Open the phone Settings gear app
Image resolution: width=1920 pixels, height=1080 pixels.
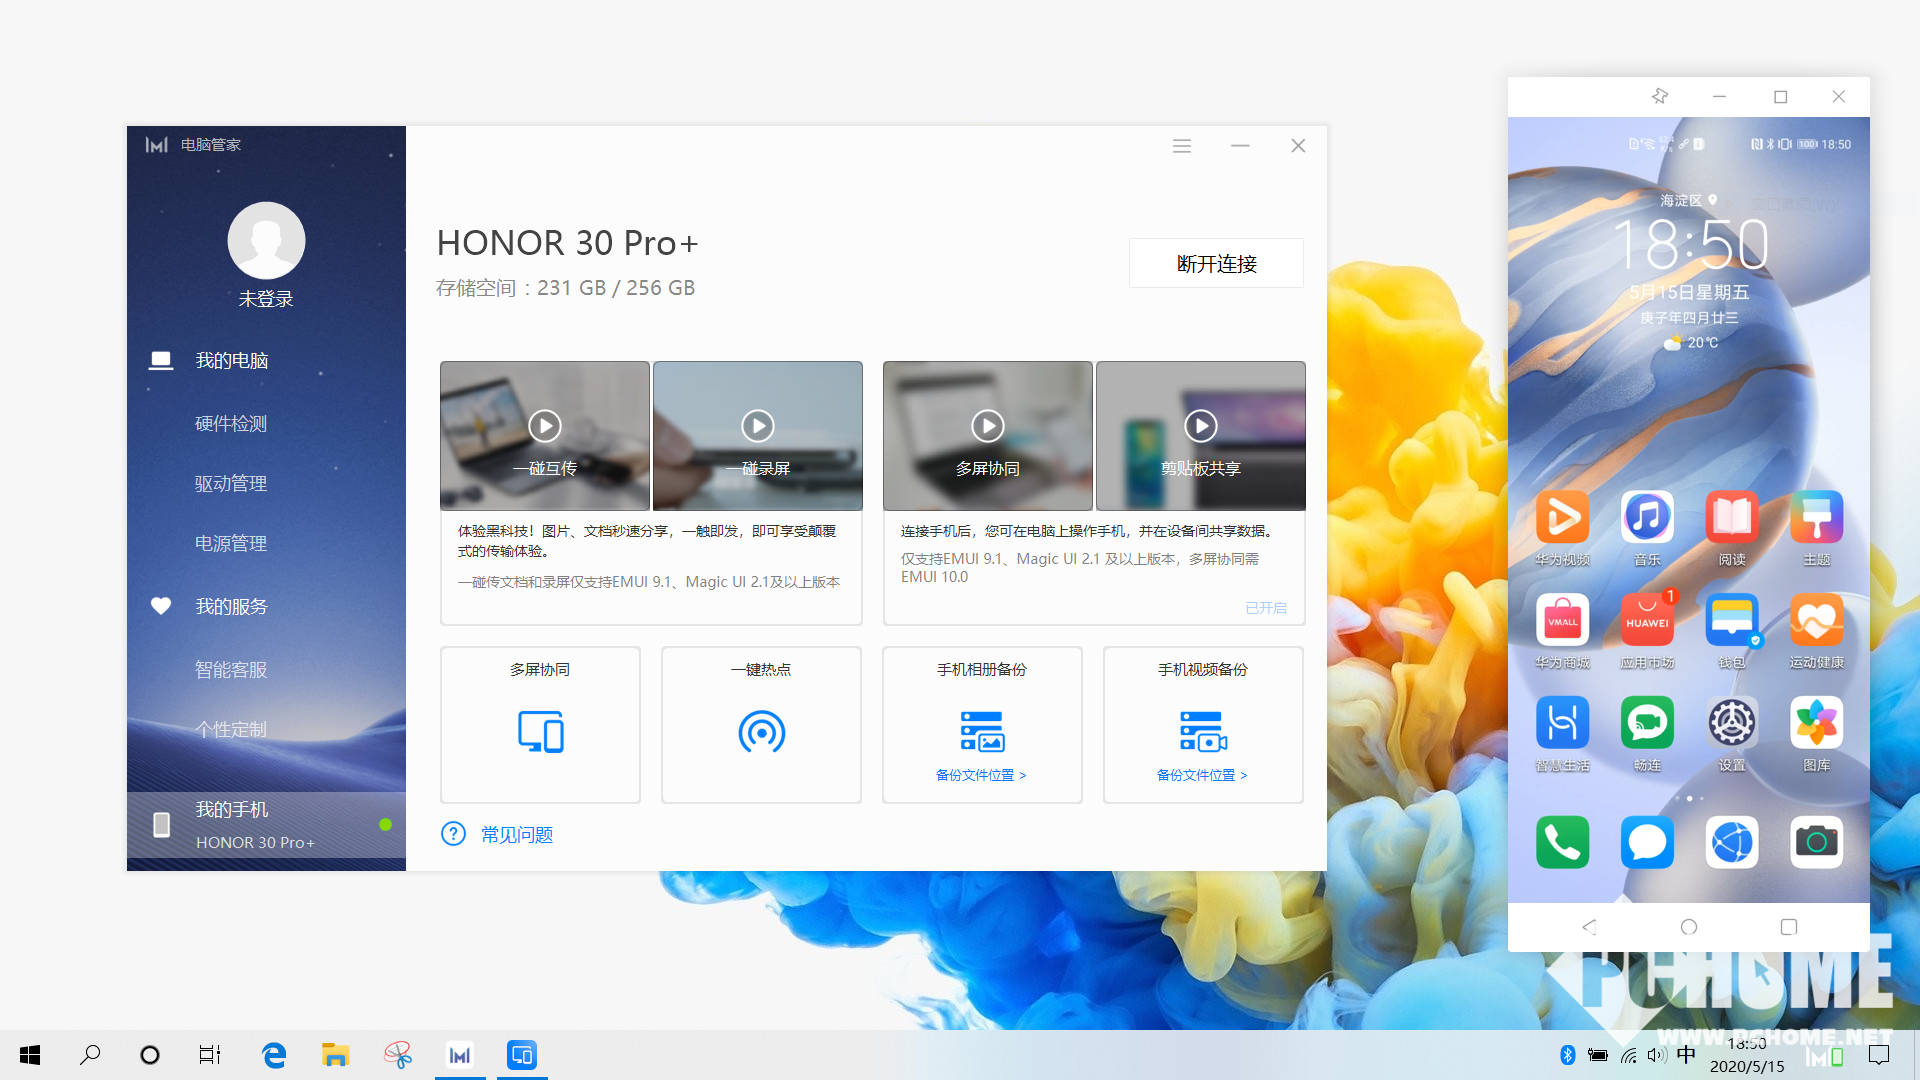(1731, 723)
